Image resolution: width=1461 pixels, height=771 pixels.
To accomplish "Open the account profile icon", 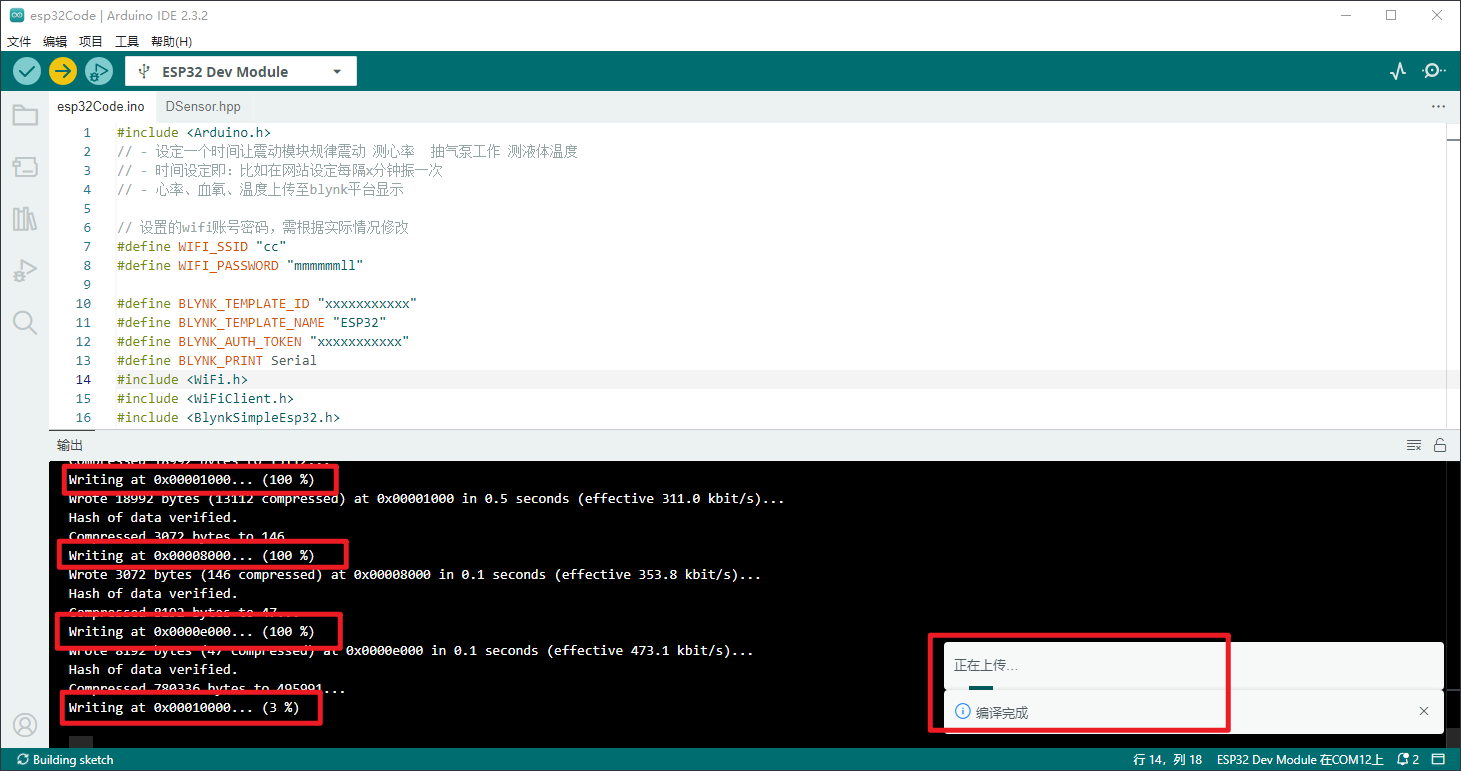I will point(25,725).
